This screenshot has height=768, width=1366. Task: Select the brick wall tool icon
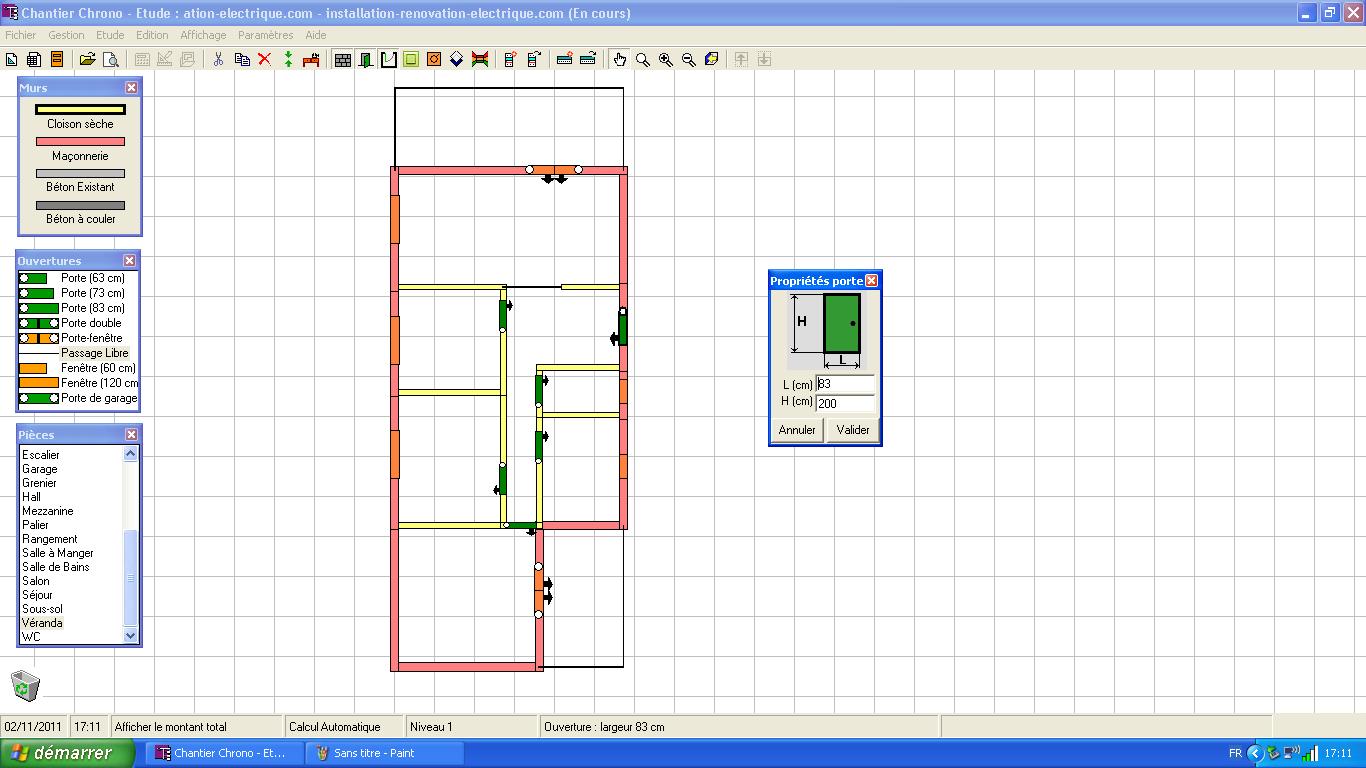(343, 59)
